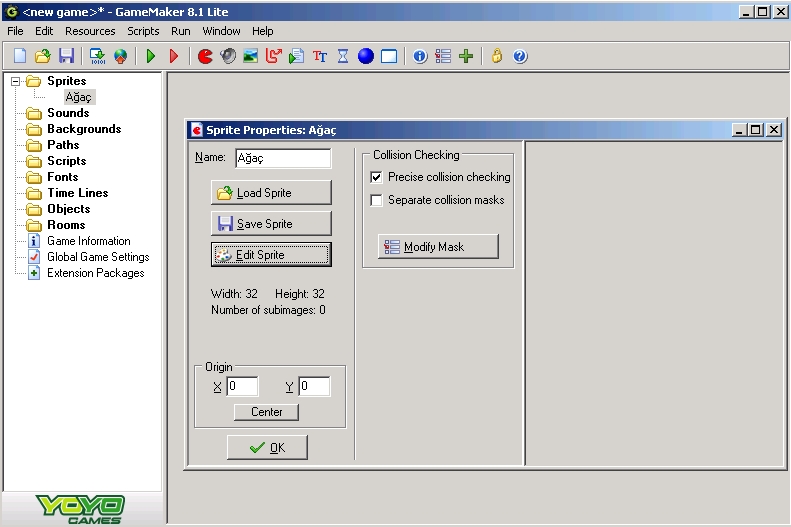Viewport: 791px width, 527px height.
Task: Create an object using the blue ball icon
Action: pos(366,56)
